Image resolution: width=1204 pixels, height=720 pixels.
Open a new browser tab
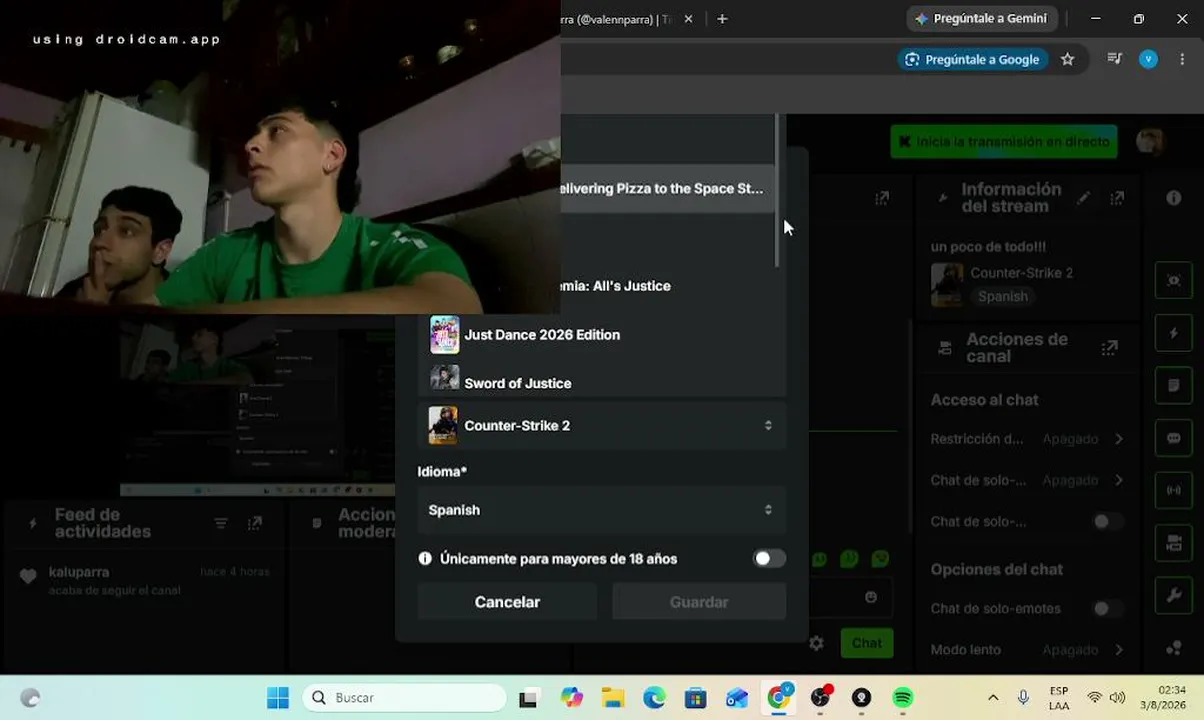[x=722, y=19]
